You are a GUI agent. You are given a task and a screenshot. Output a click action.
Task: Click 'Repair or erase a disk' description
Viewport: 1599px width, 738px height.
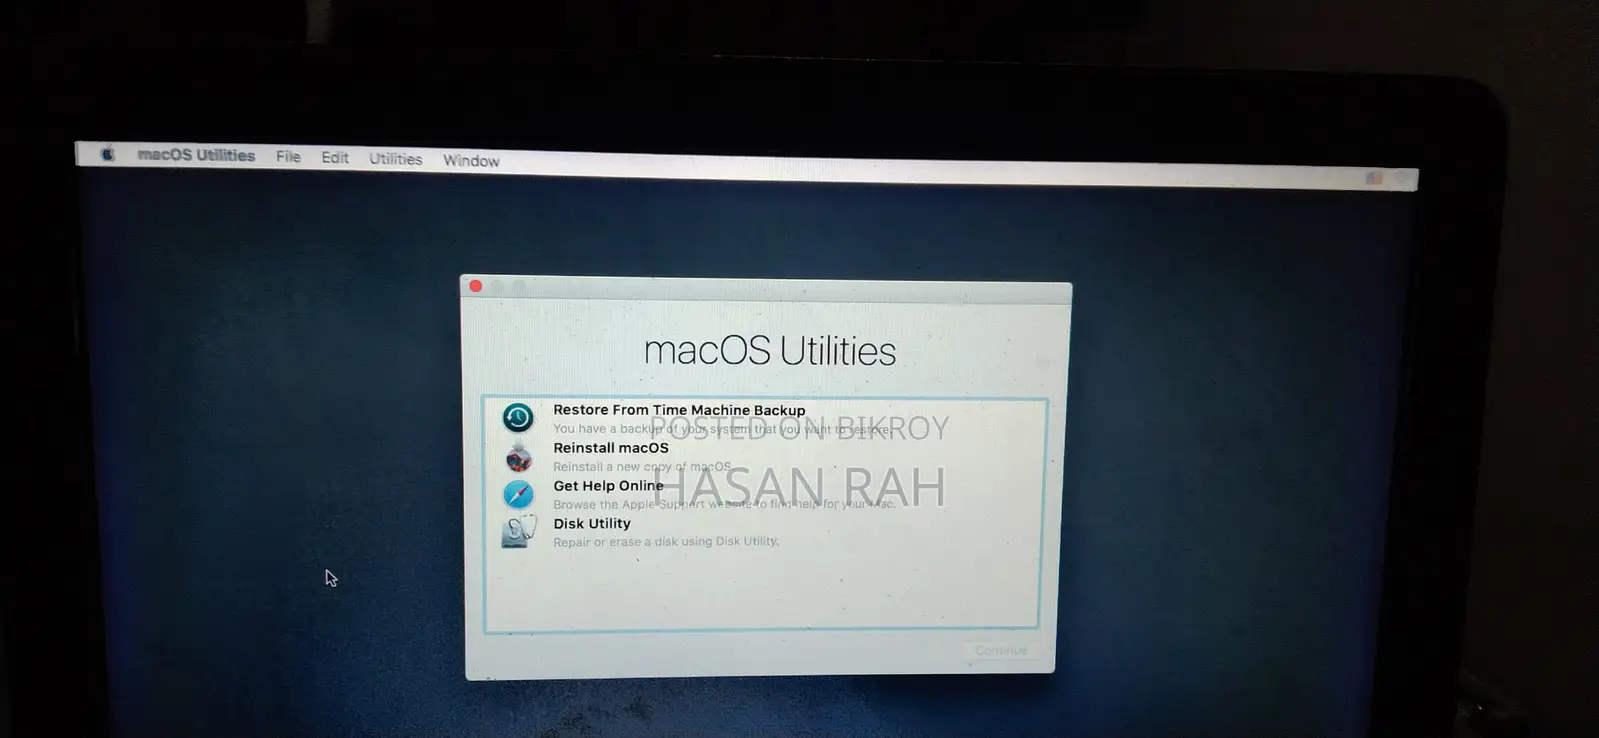(666, 542)
